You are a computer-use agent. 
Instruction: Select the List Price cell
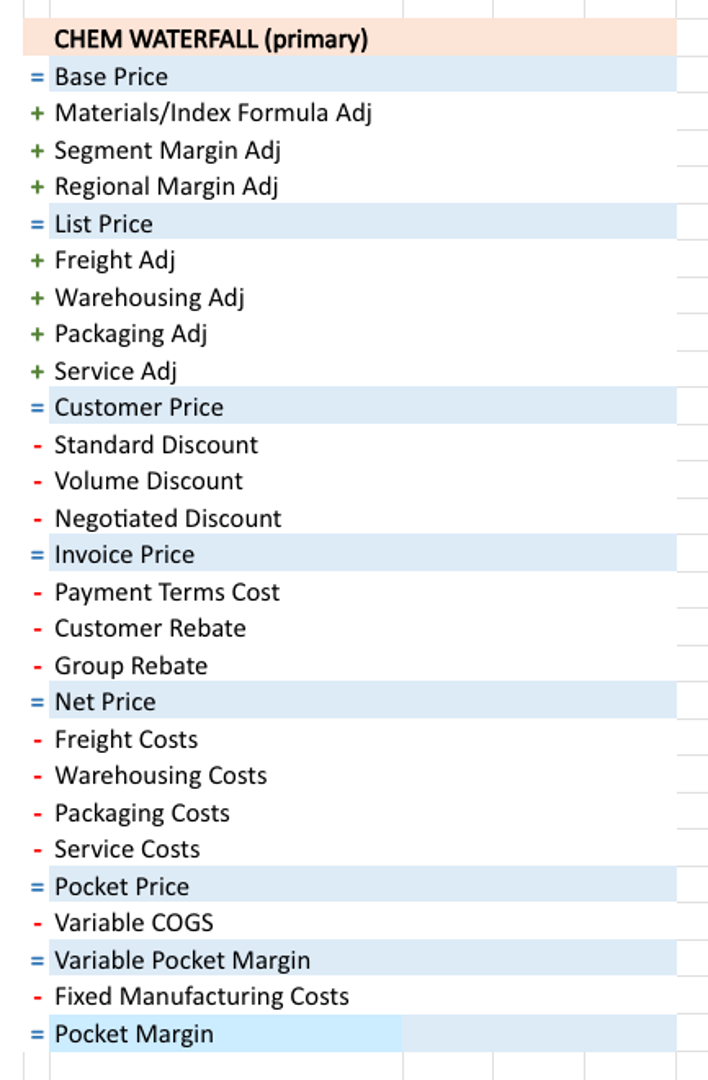(104, 224)
